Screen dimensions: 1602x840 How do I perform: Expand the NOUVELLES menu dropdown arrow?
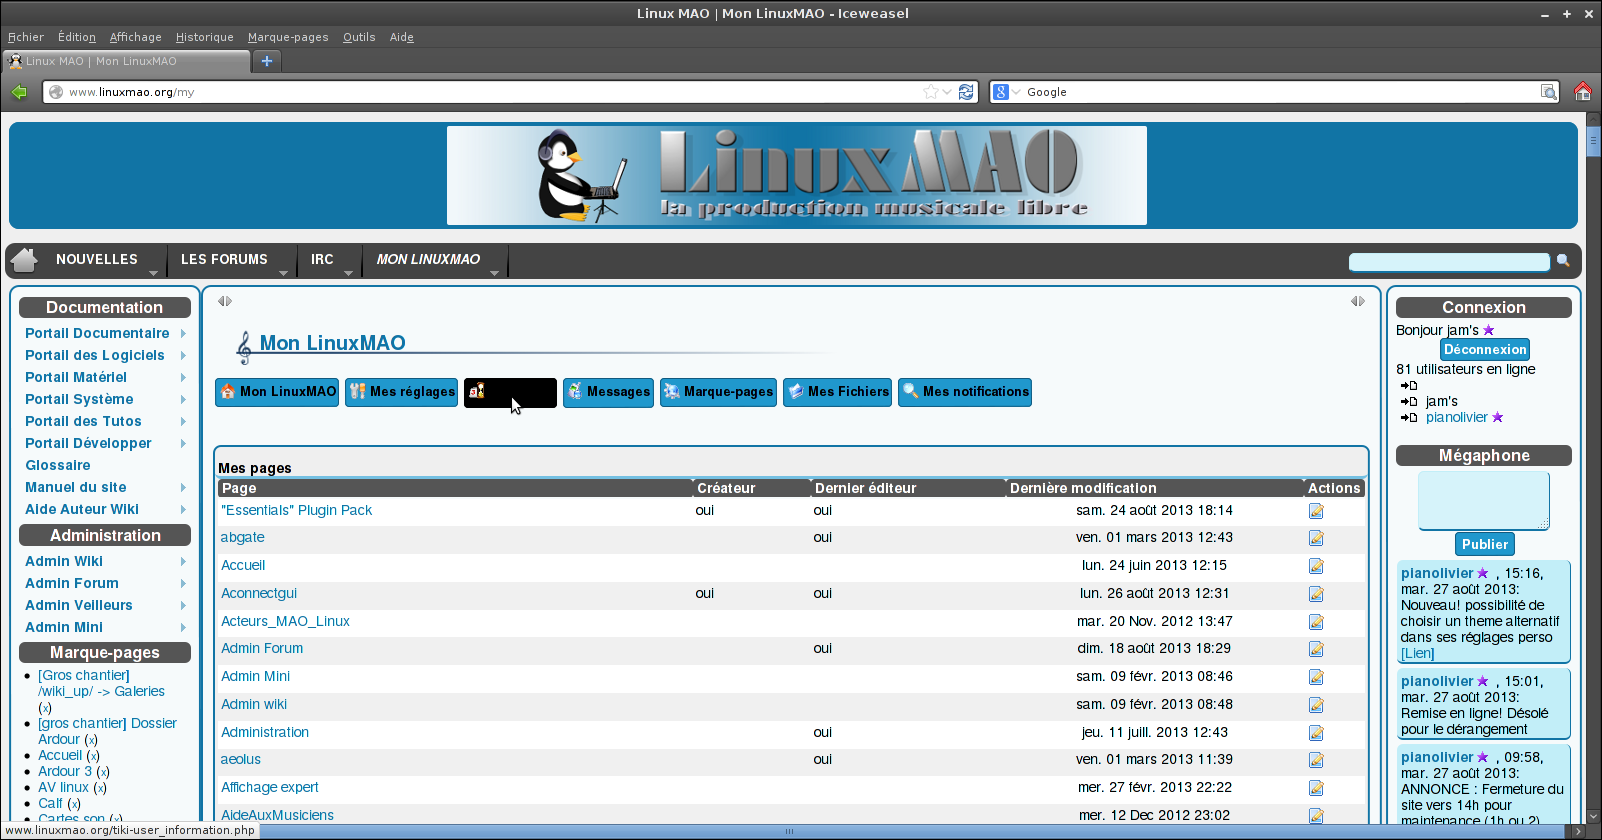click(x=153, y=273)
